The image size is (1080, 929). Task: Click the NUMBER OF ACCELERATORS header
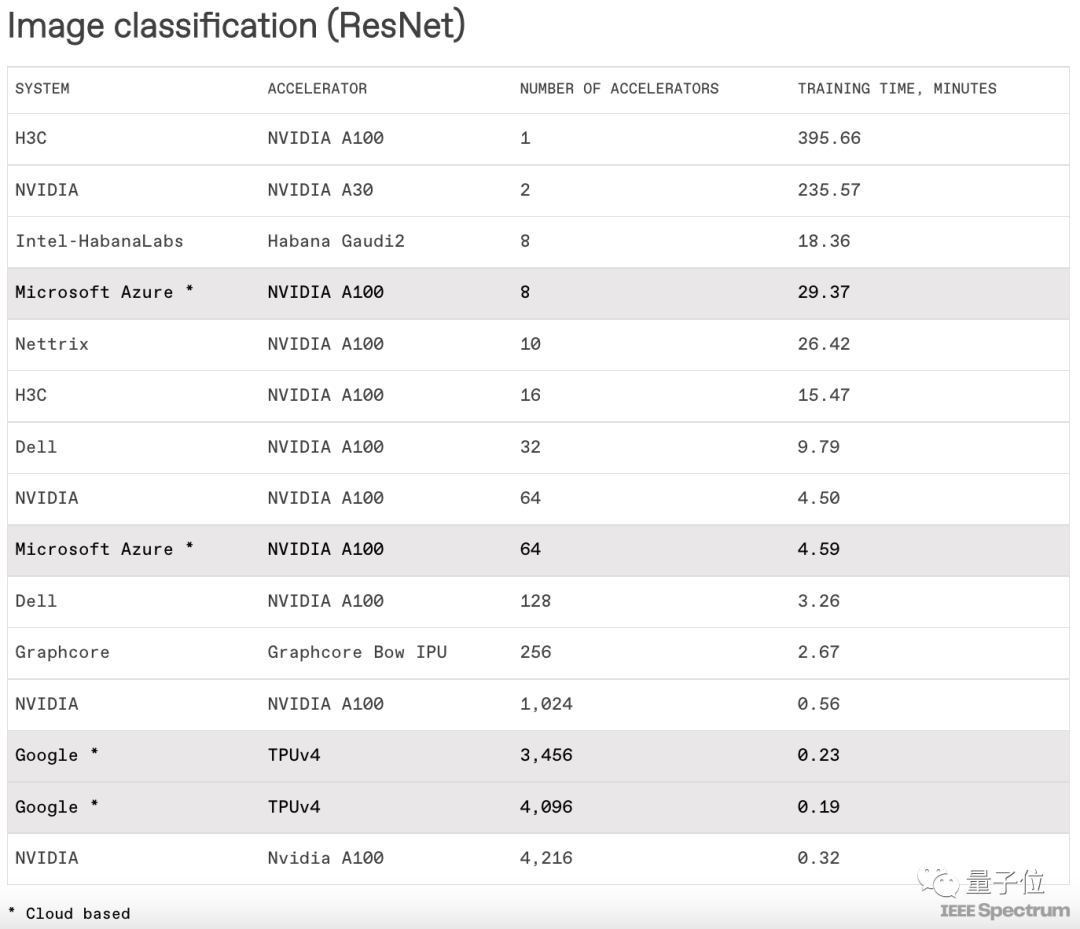619,89
